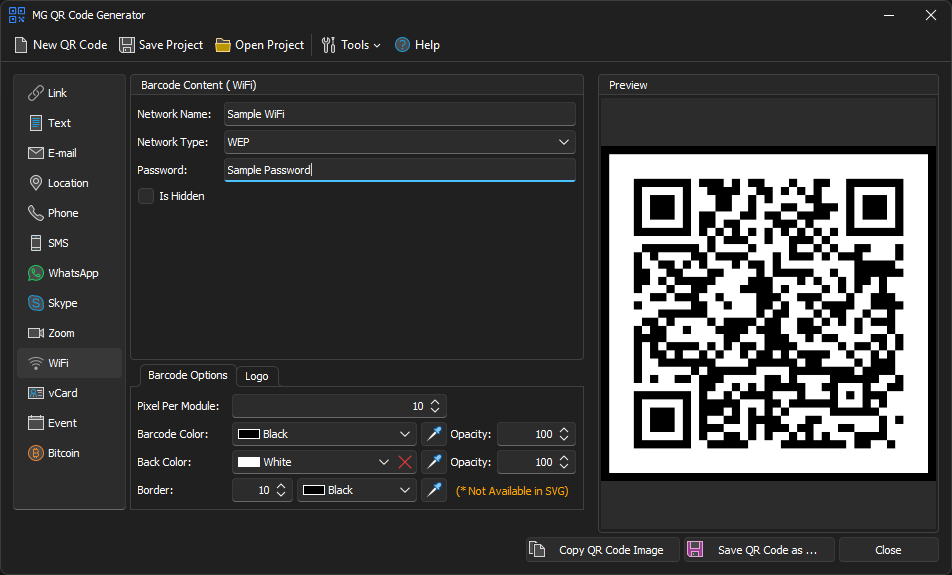Adjust the Pixel Per Module stepper arrows
Screen dimensions: 952x575
click(435, 406)
